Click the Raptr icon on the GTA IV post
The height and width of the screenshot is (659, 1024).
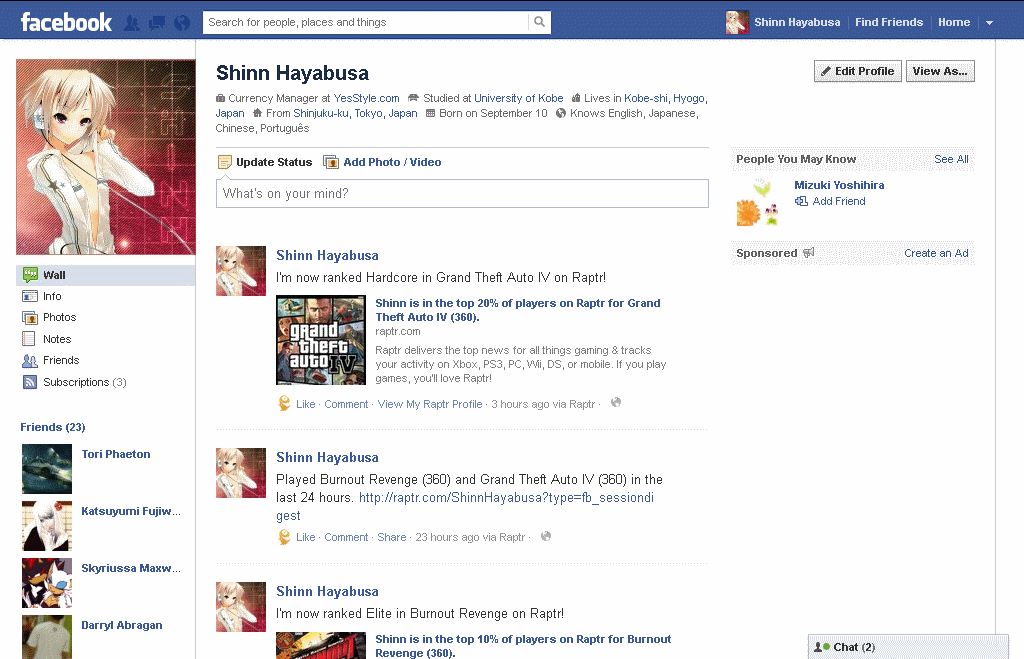[x=284, y=404]
